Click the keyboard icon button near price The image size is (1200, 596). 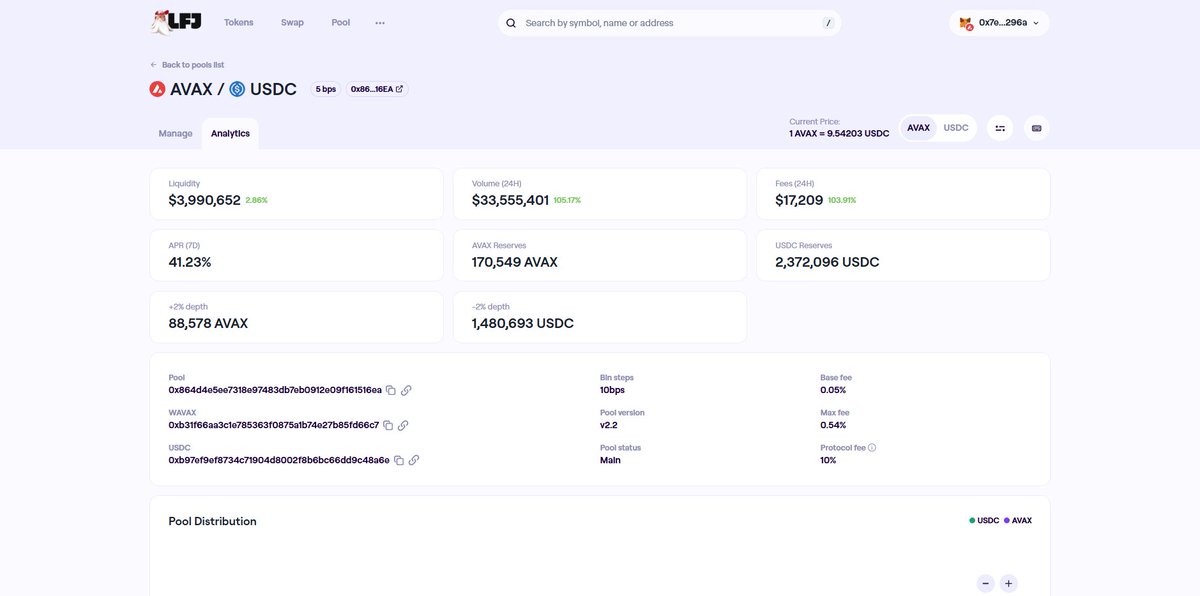(x=1036, y=128)
